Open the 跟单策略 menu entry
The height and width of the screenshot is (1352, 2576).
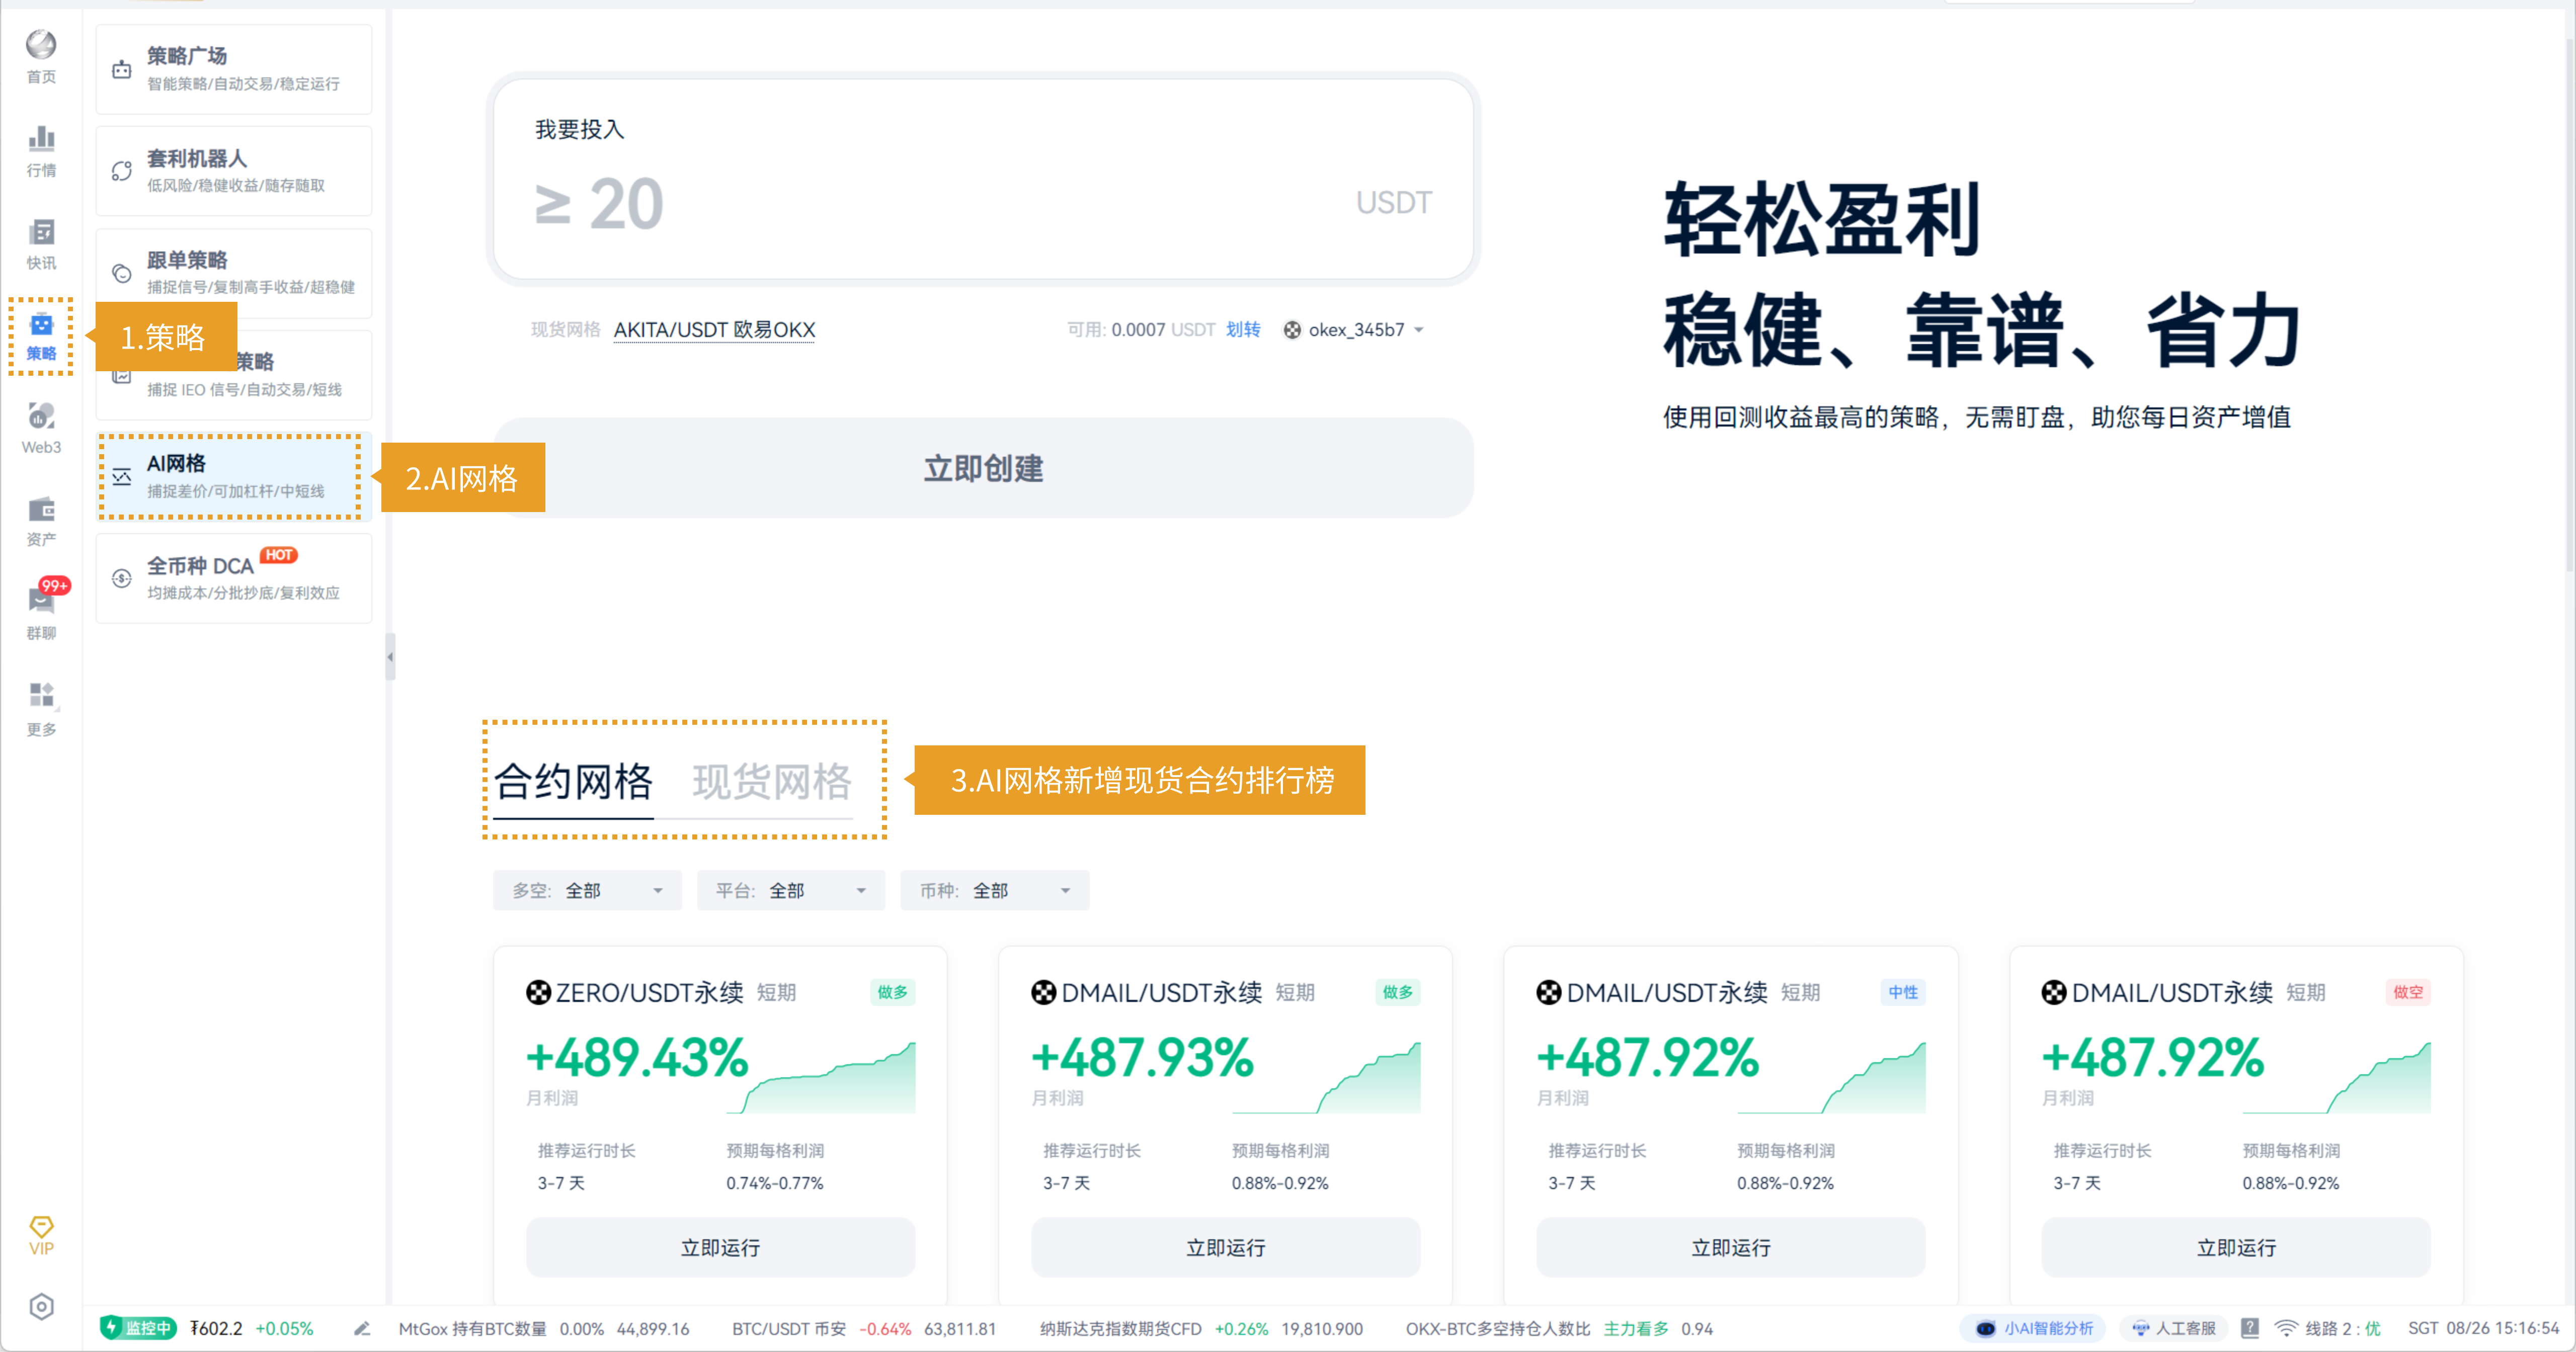coord(234,273)
